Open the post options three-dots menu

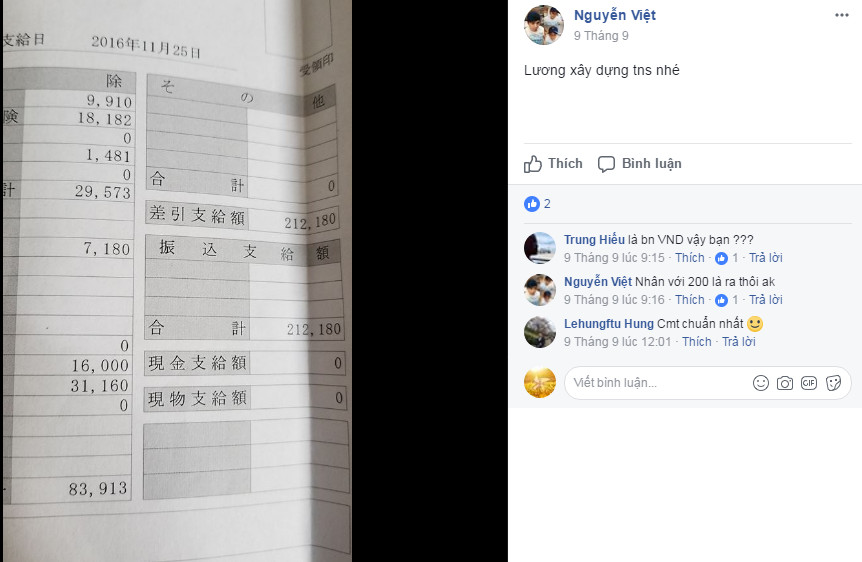pyautogui.click(x=842, y=15)
